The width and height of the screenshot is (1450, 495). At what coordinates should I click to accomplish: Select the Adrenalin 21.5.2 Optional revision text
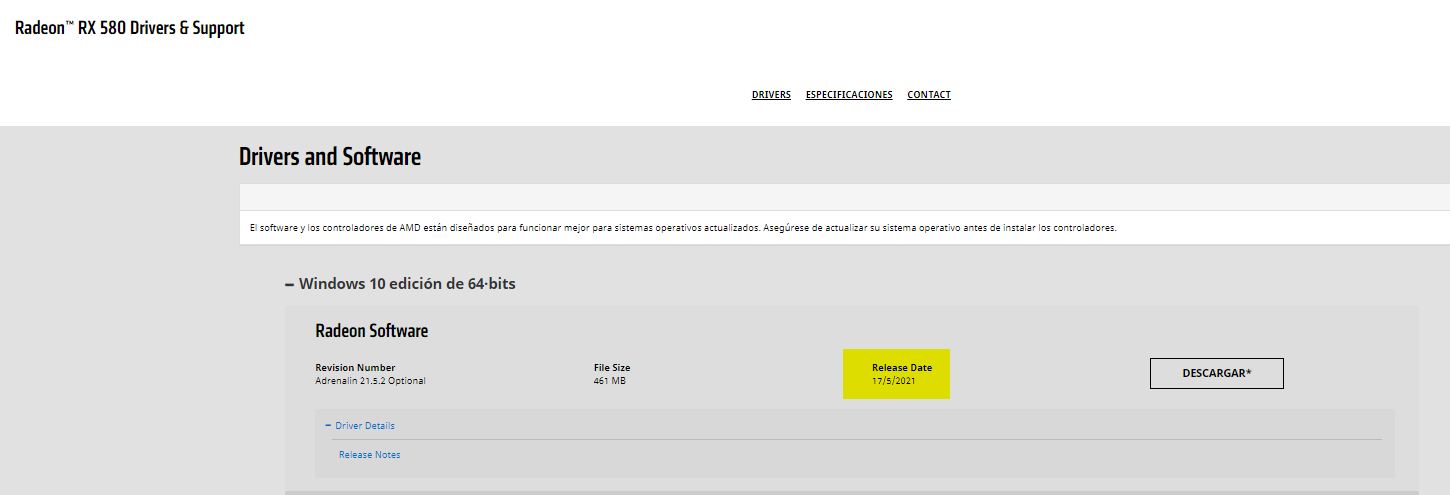point(370,381)
